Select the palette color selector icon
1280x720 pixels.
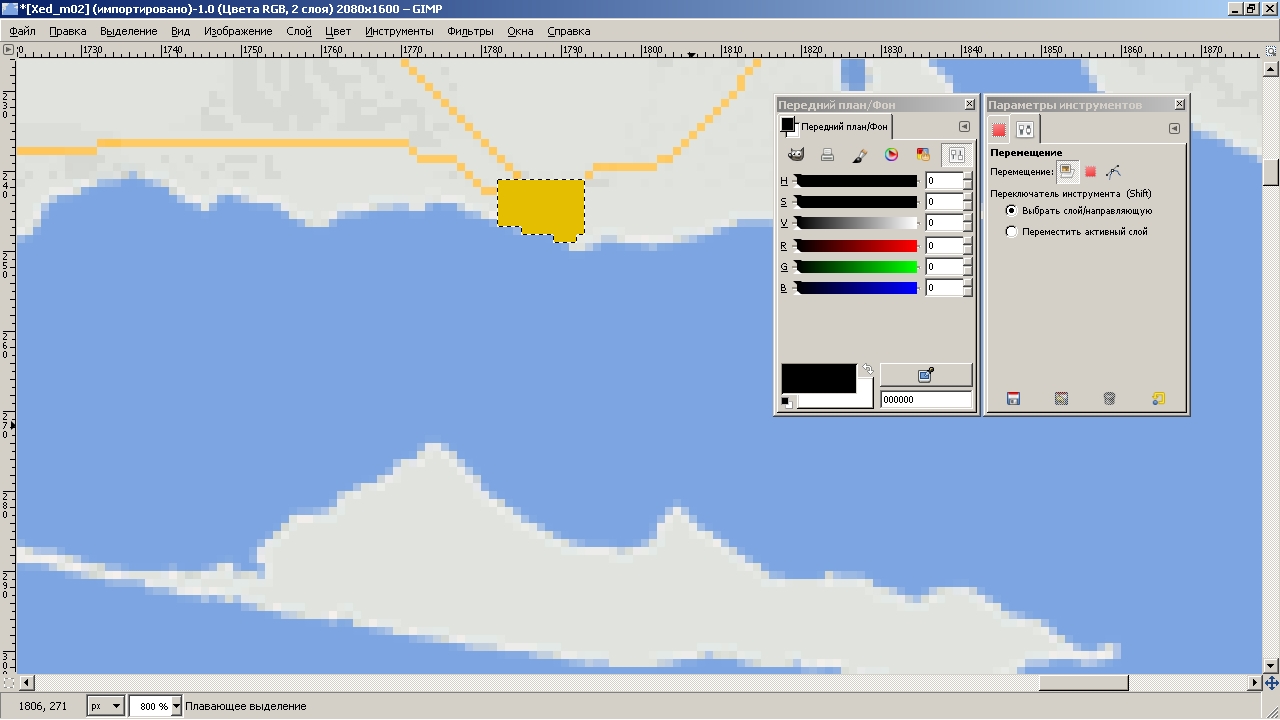924,155
